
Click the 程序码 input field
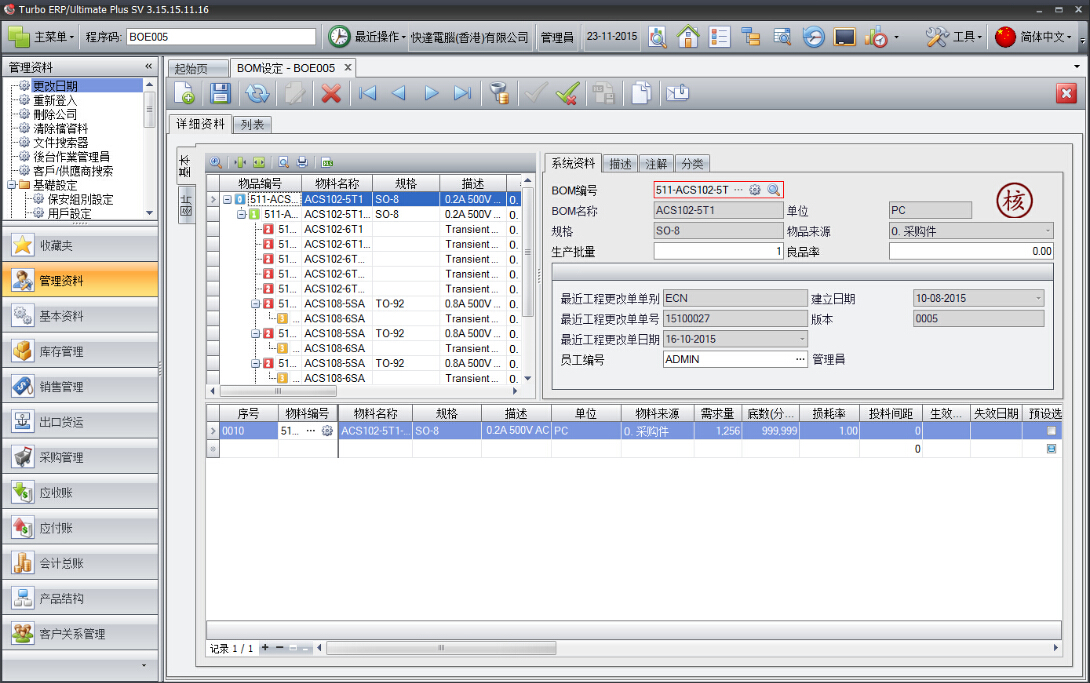coord(221,37)
